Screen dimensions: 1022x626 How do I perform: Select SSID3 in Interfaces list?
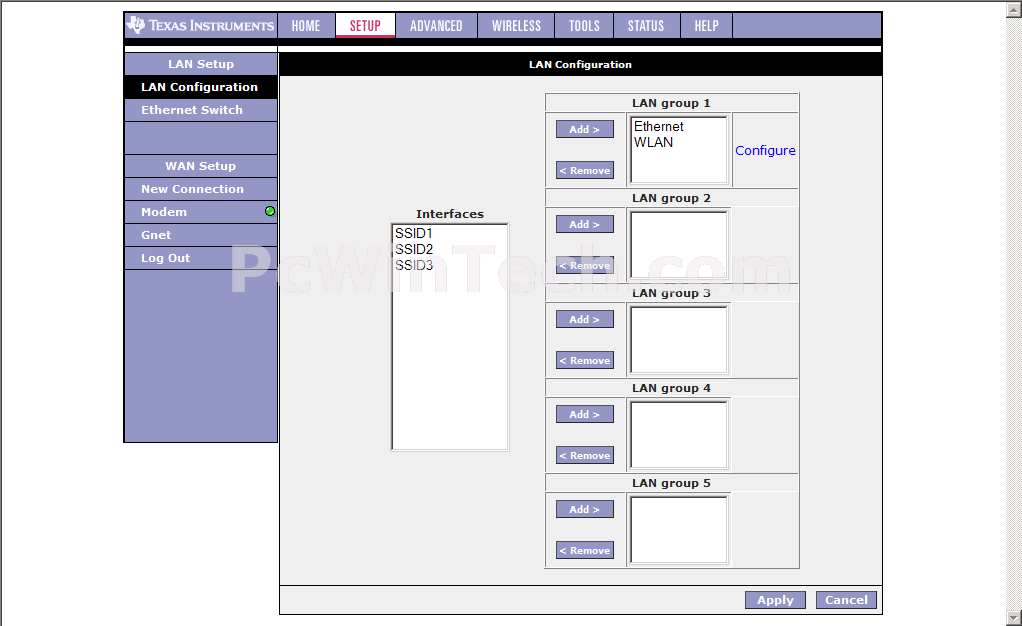[x=414, y=265]
